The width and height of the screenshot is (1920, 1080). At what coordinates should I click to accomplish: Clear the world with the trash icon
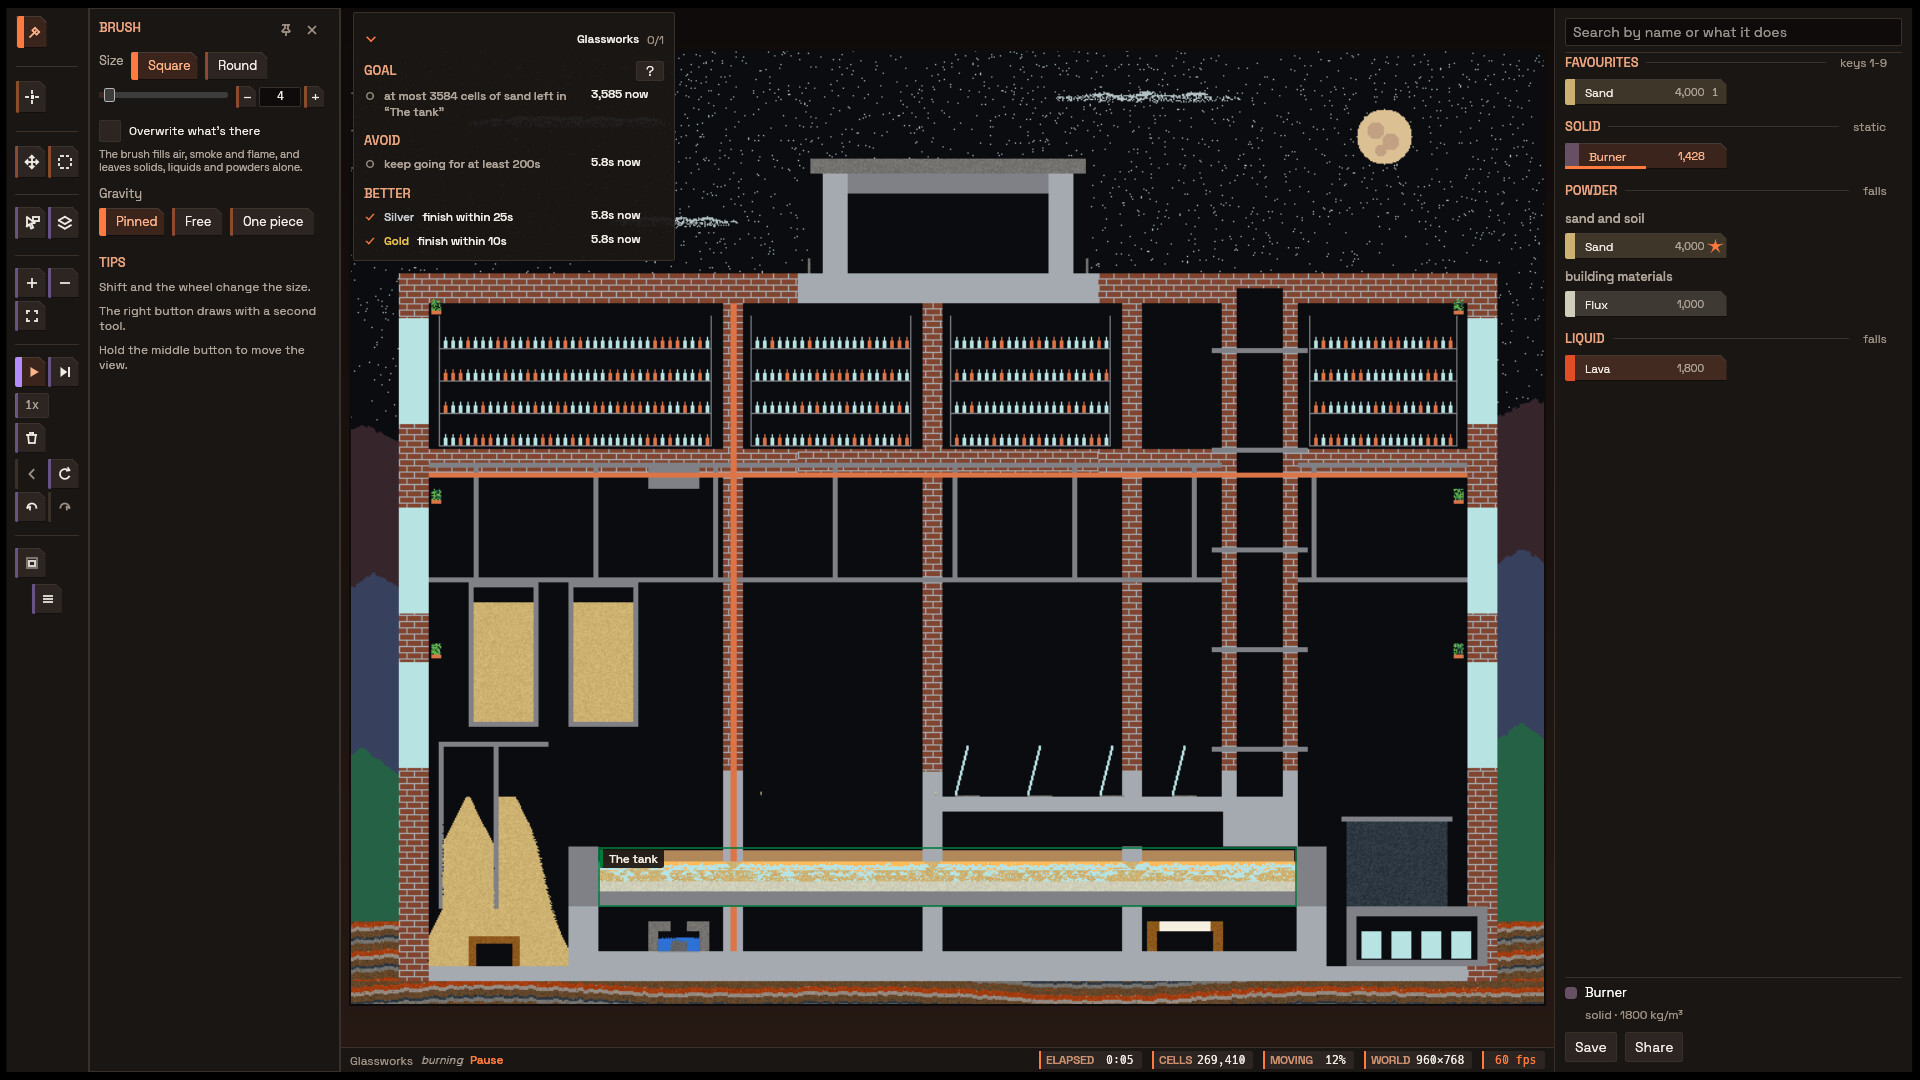pyautogui.click(x=32, y=438)
